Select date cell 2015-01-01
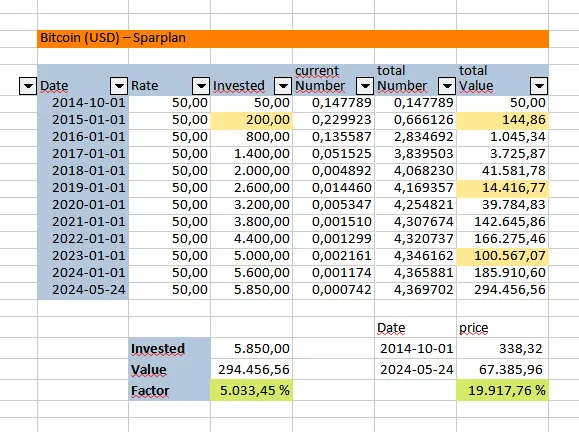Image resolution: width=579 pixels, height=432 pixels. pyautogui.click(x=83, y=120)
